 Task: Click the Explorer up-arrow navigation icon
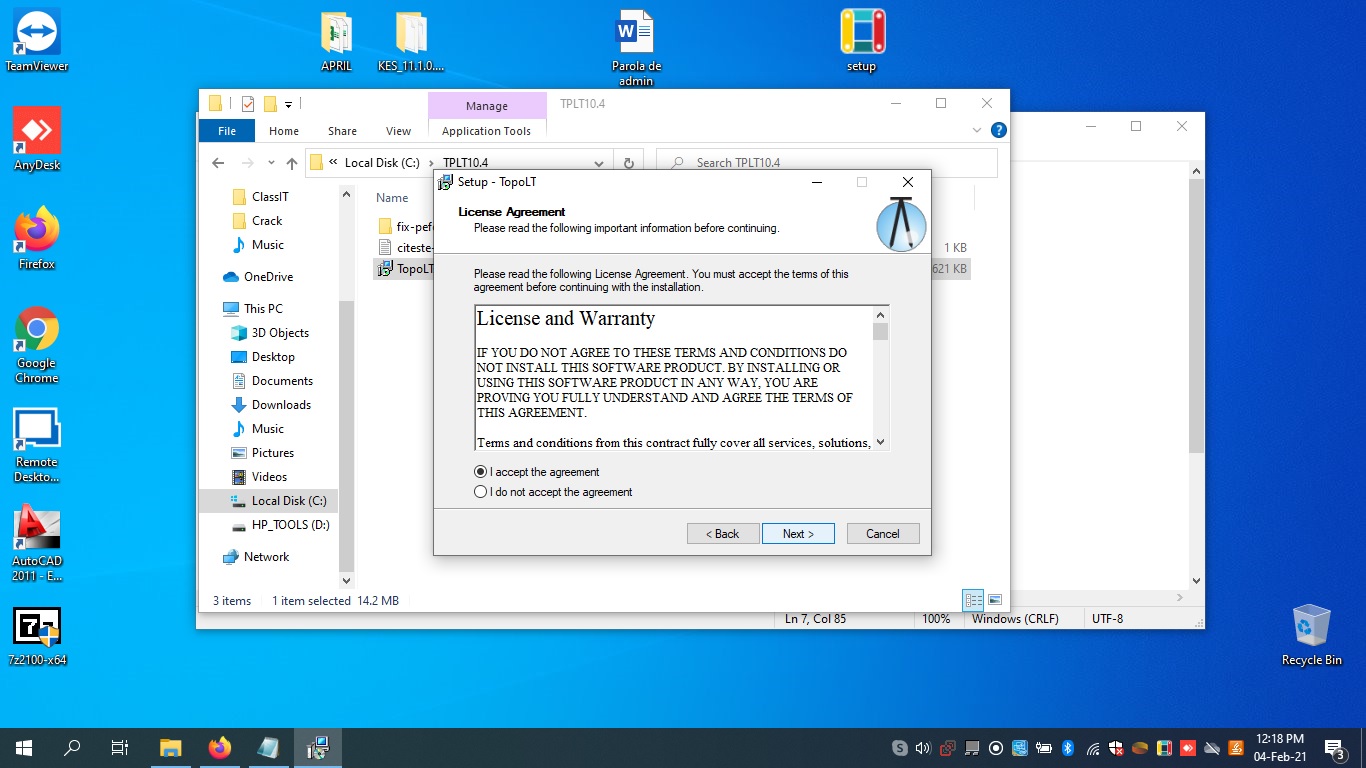click(292, 163)
